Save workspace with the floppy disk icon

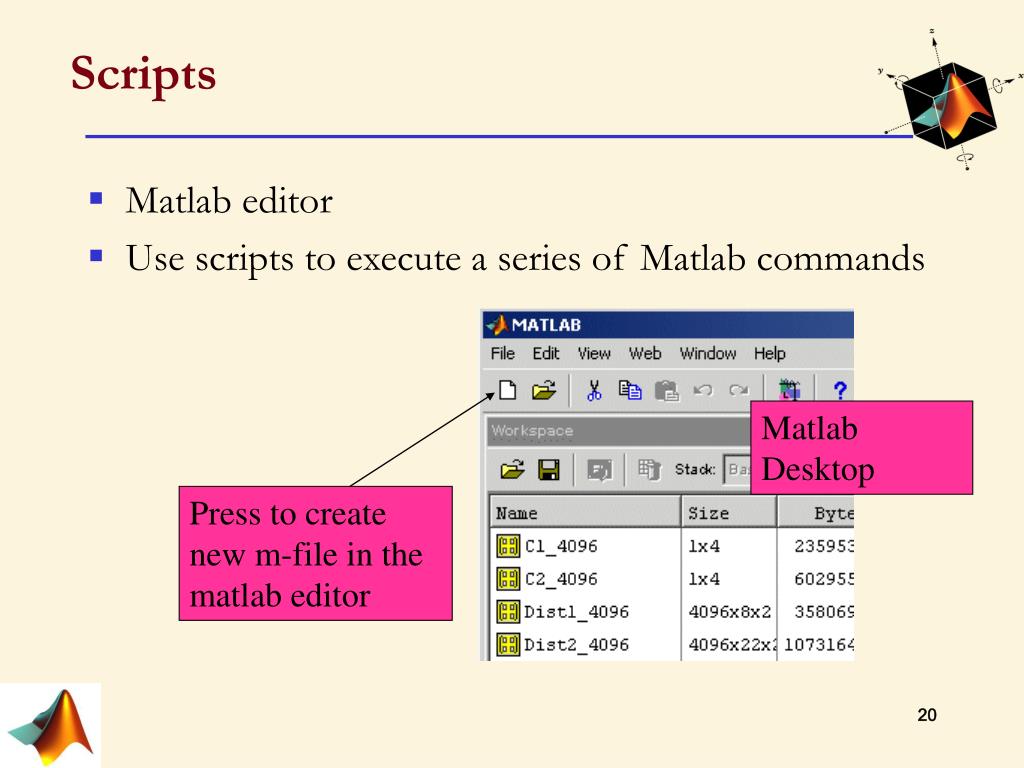[549, 470]
